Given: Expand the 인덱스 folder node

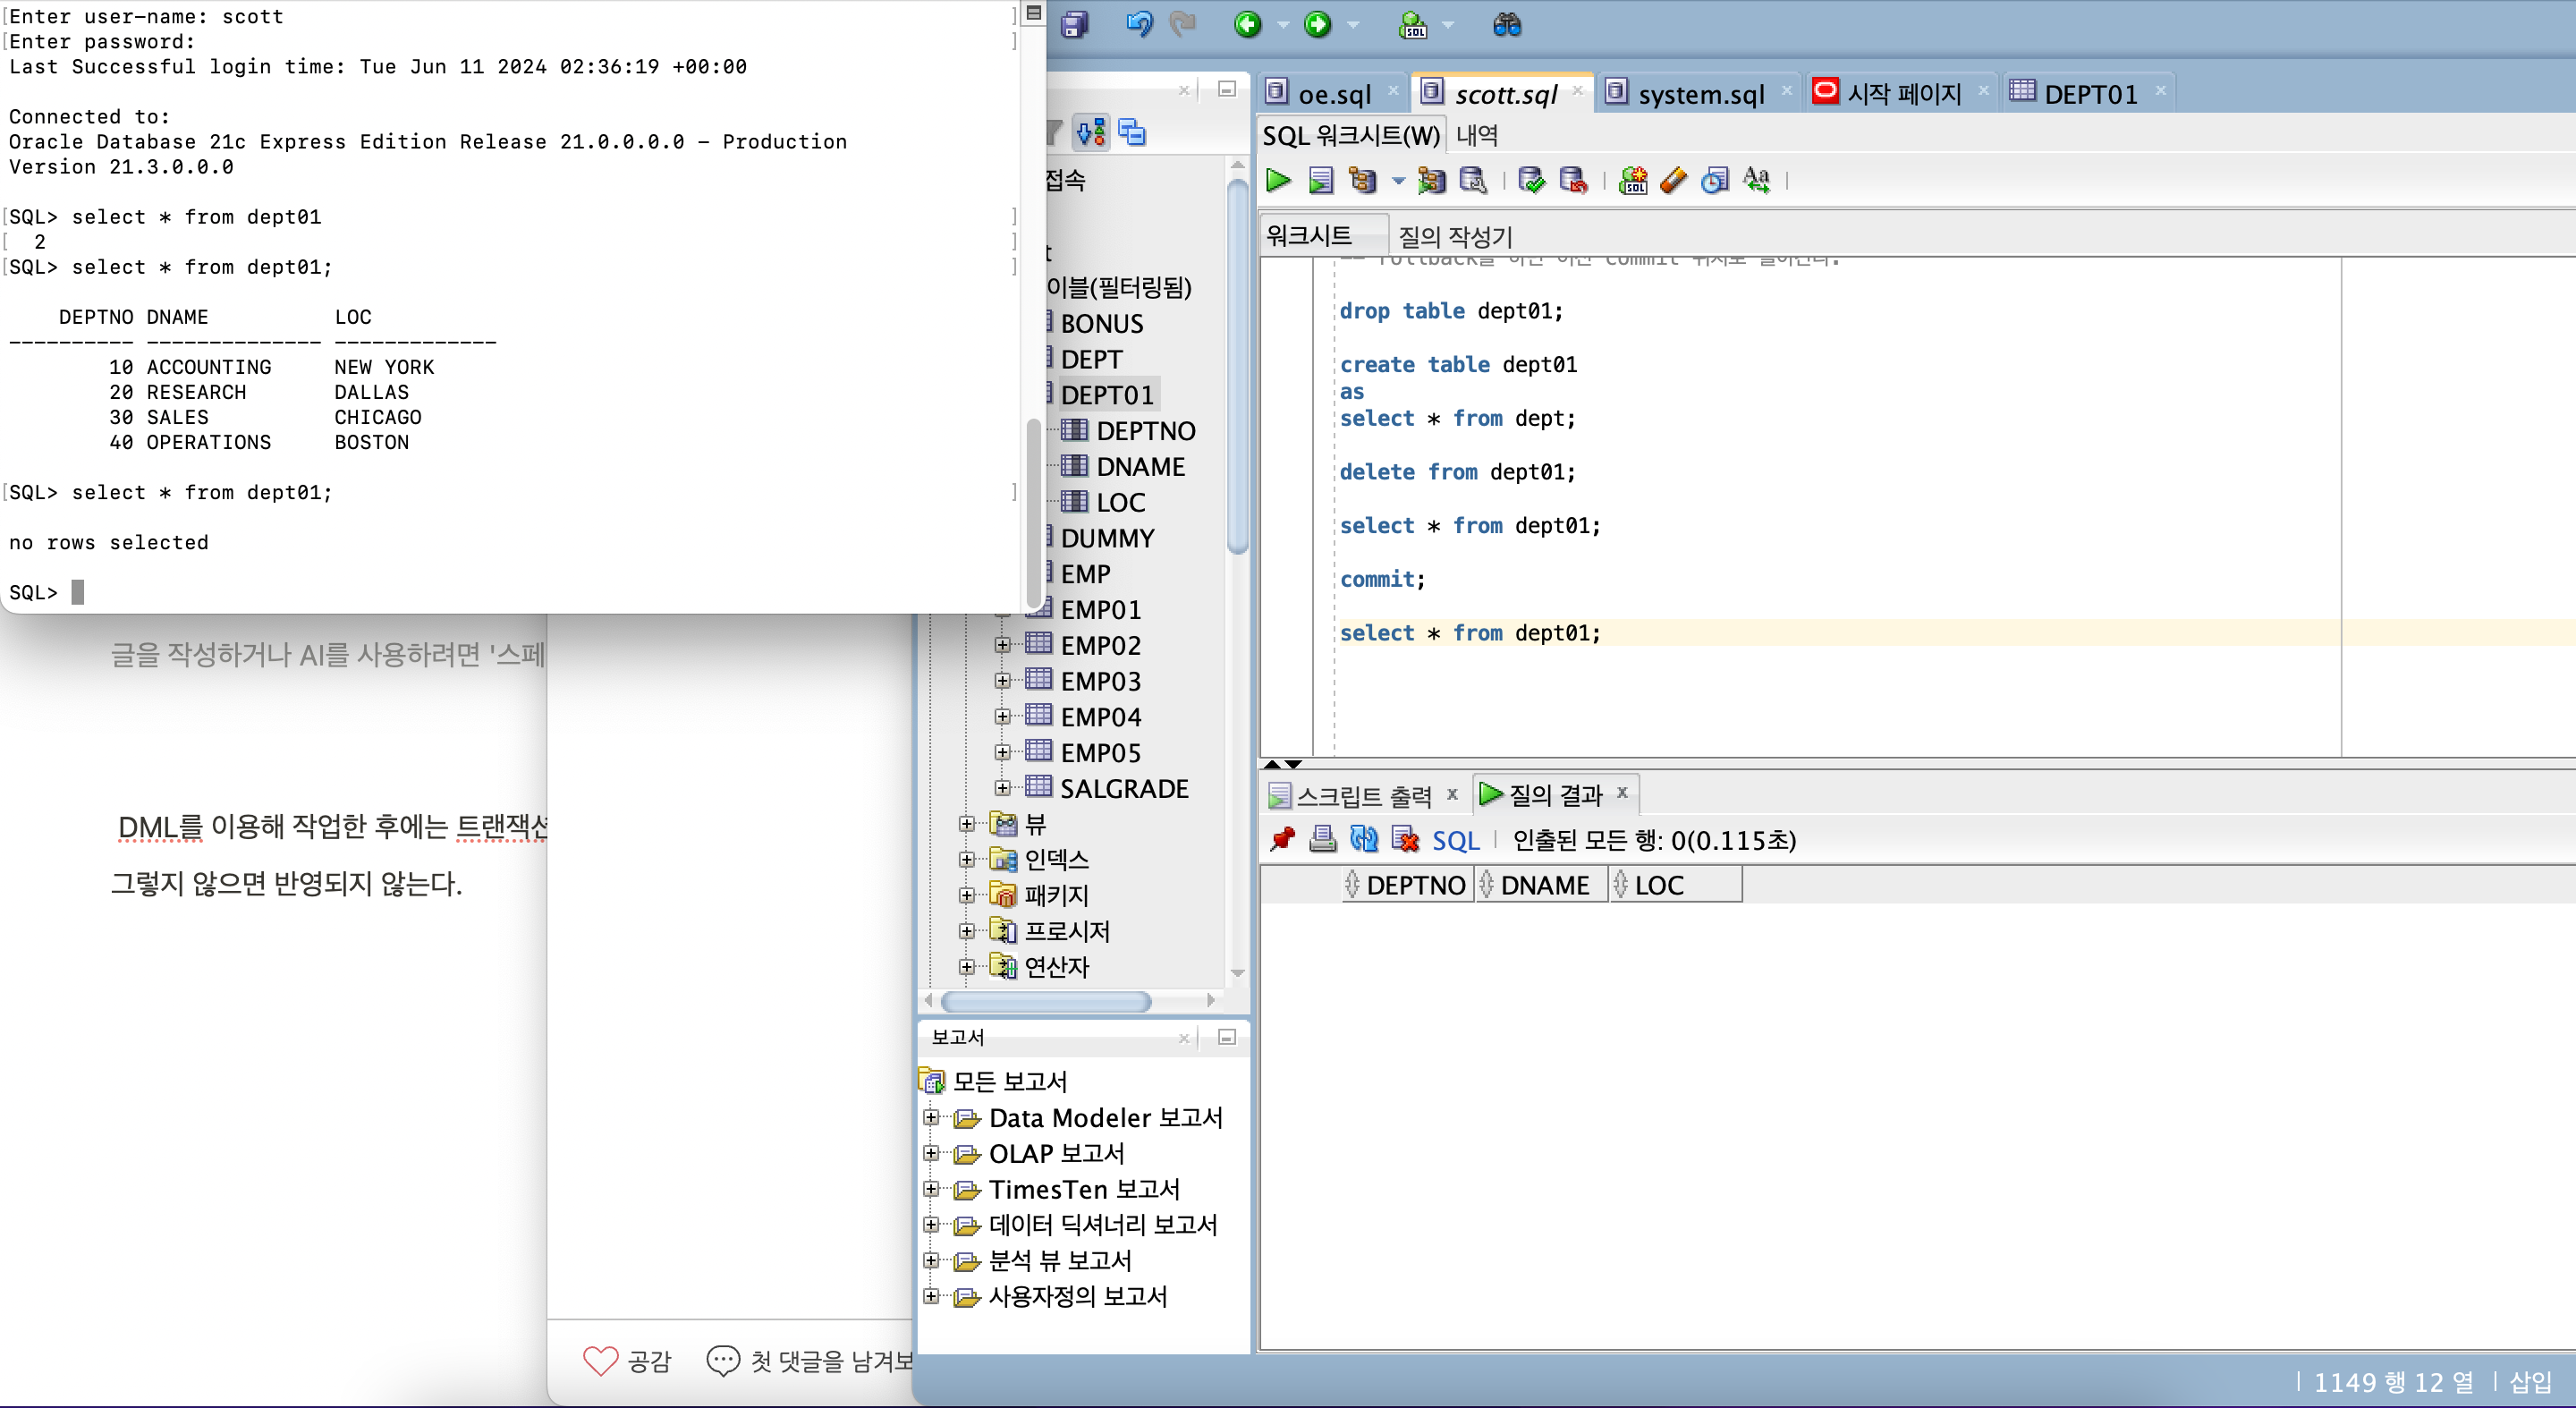Looking at the screenshot, I should pyautogui.click(x=966, y=859).
